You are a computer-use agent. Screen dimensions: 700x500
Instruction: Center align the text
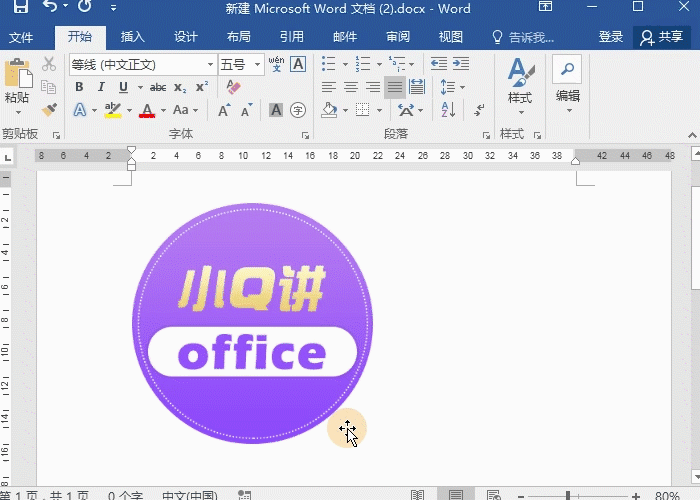point(351,87)
